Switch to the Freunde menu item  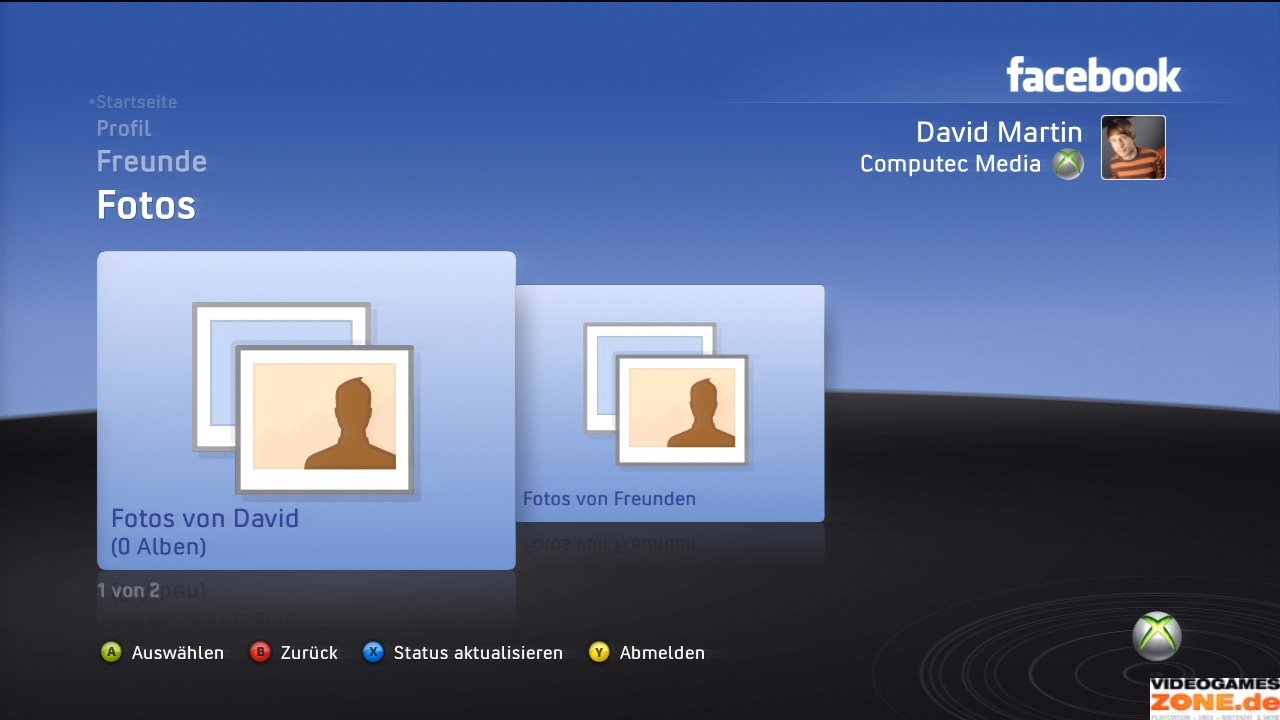point(152,162)
